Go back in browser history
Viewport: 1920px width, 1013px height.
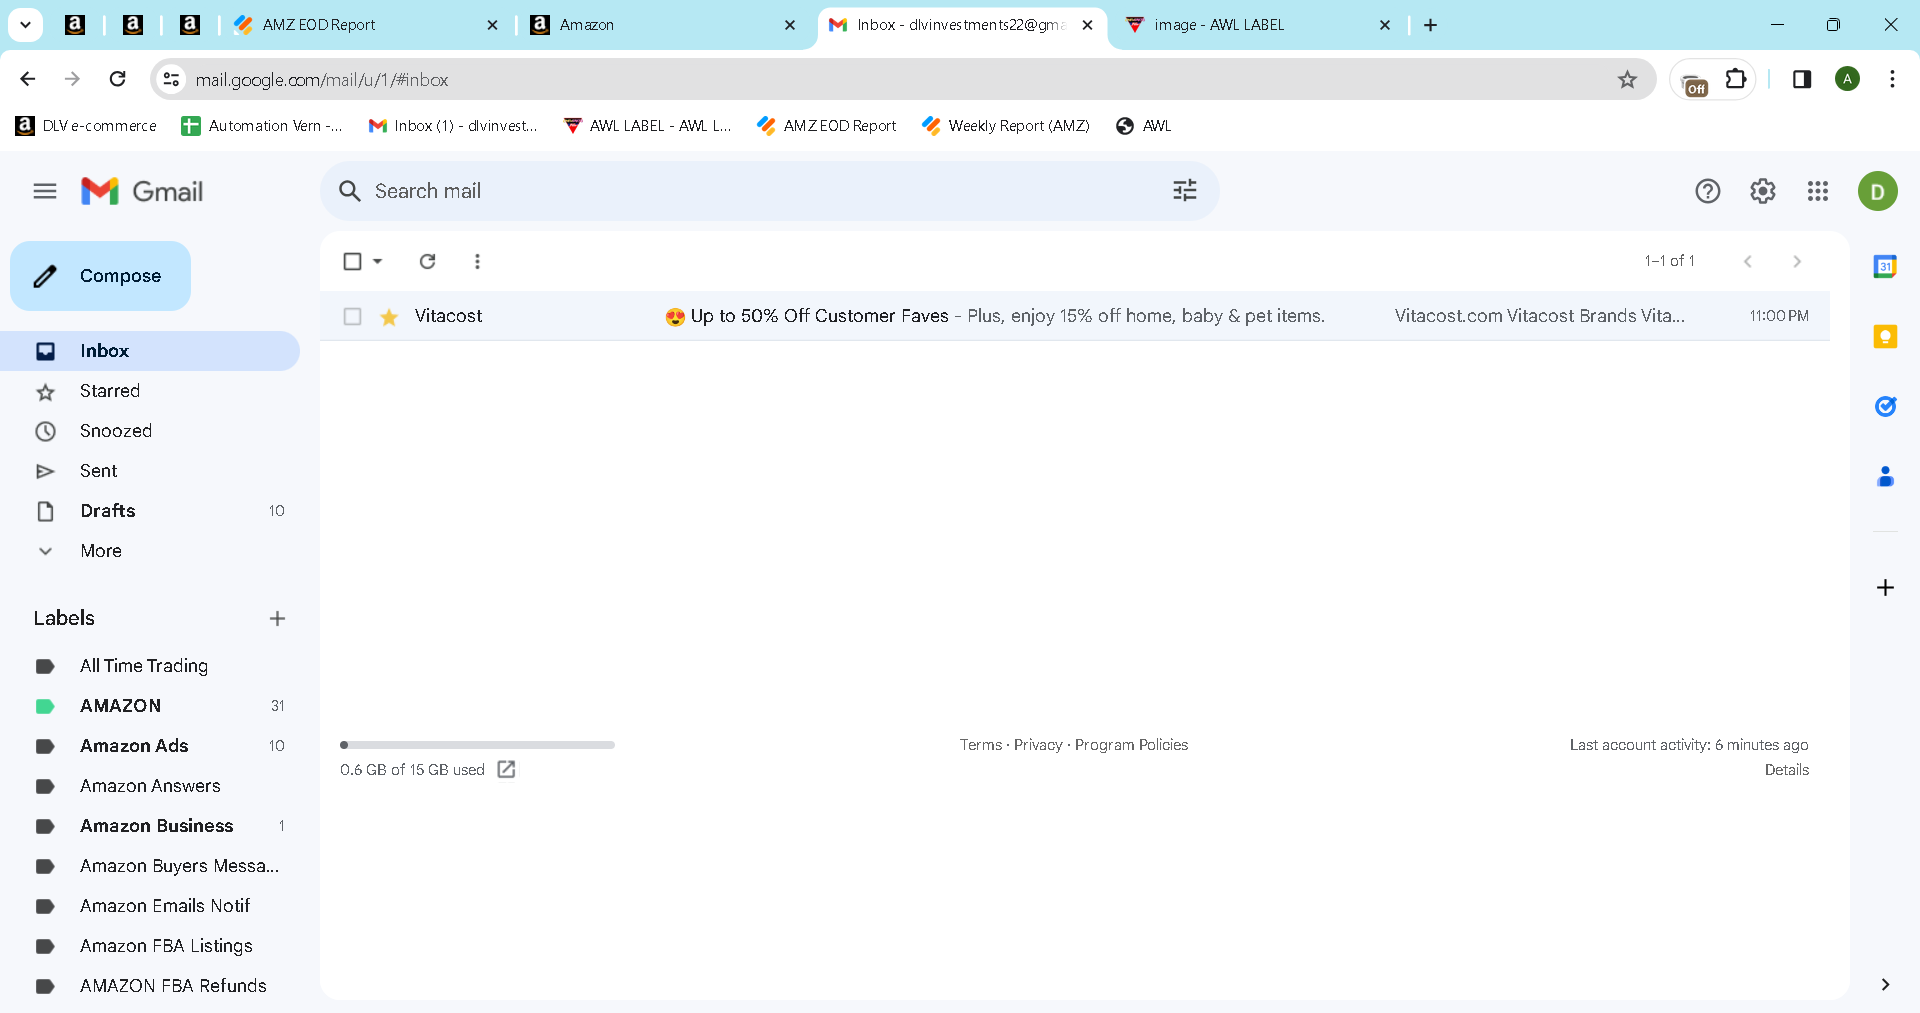tap(28, 79)
